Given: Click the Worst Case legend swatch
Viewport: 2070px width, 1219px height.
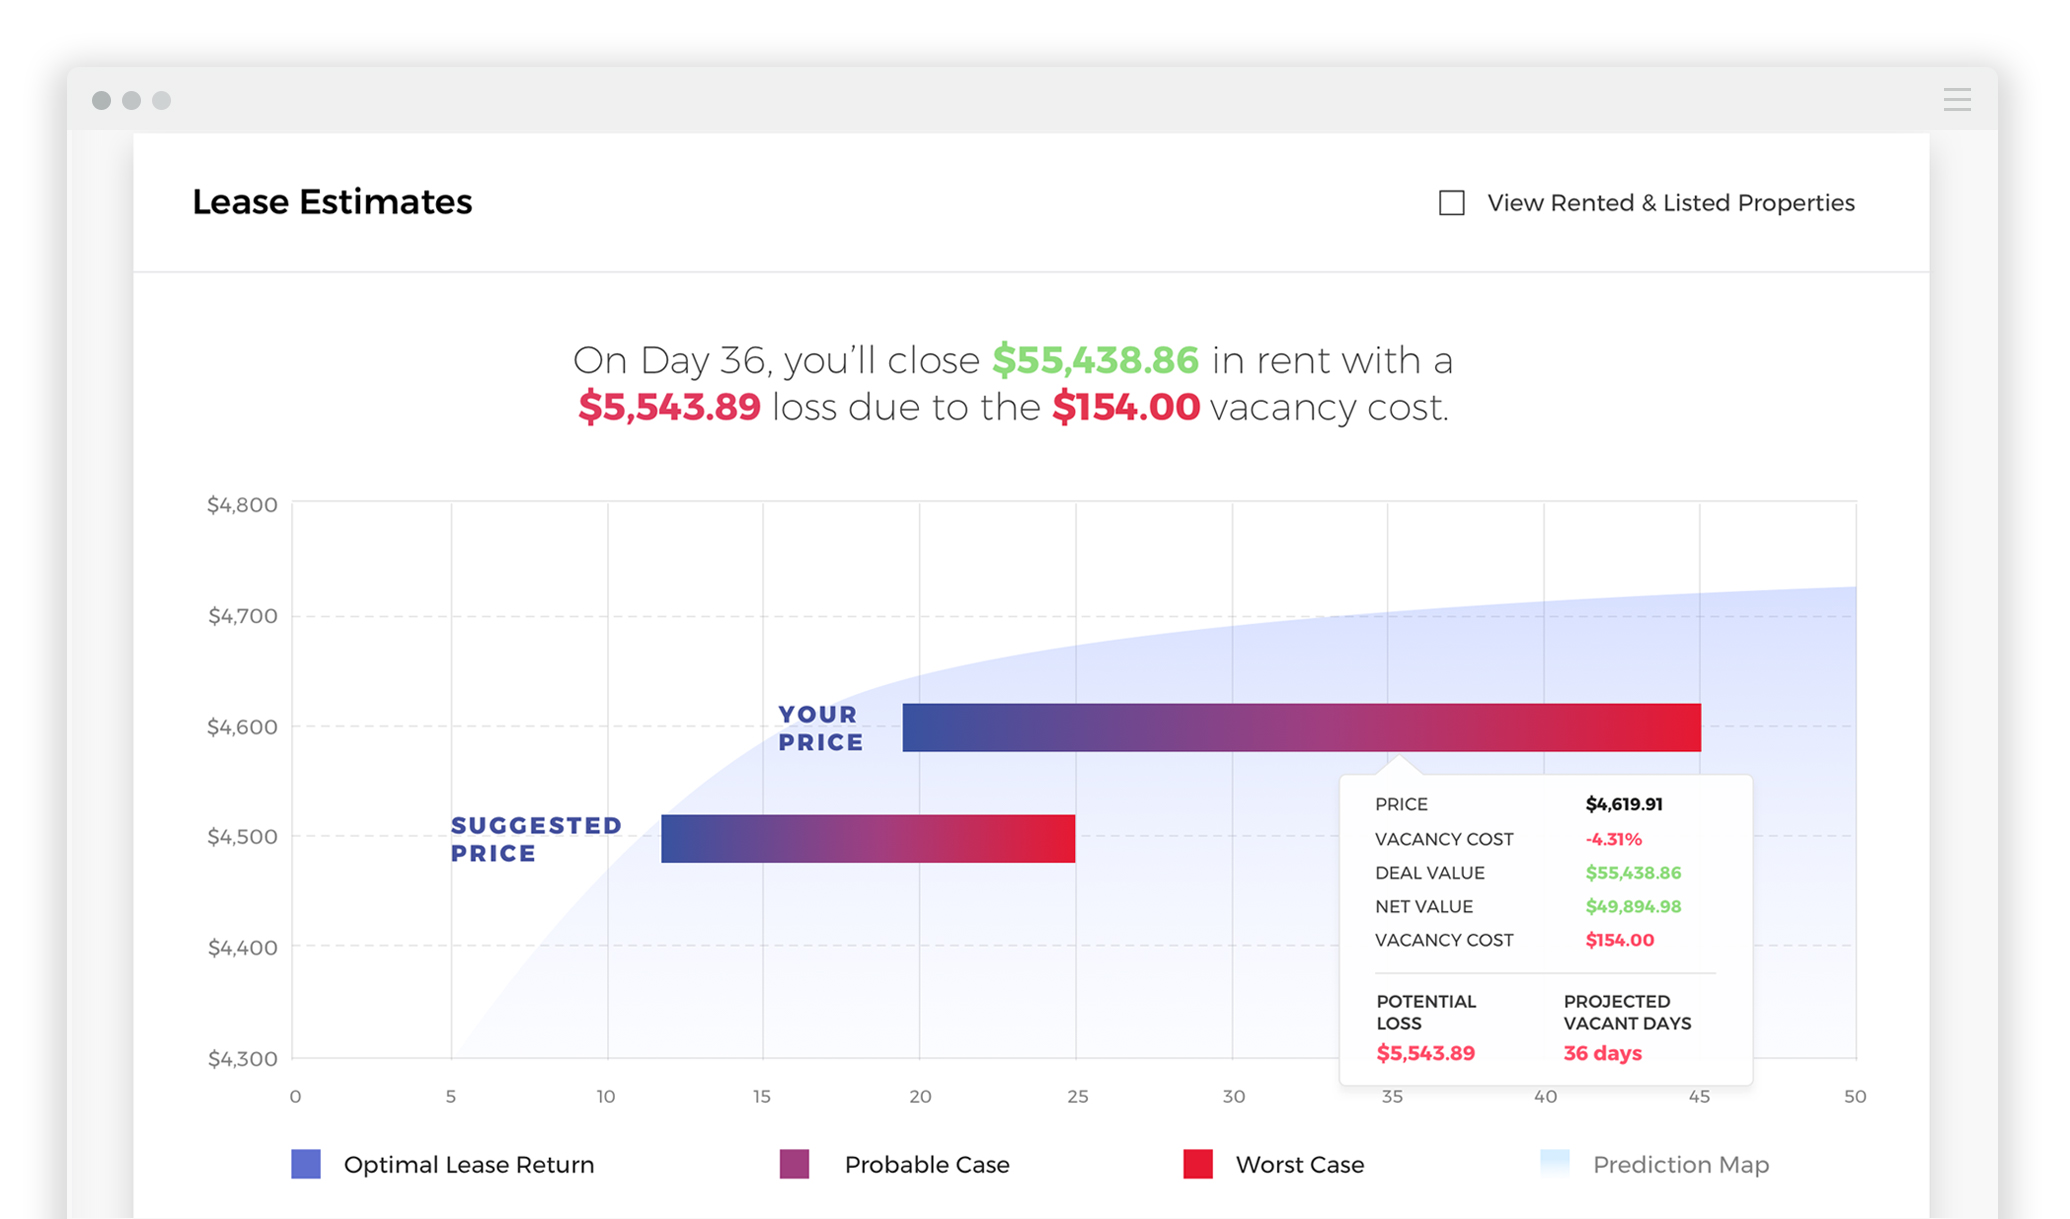Looking at the screenshot, I should click(1197, 1164).
